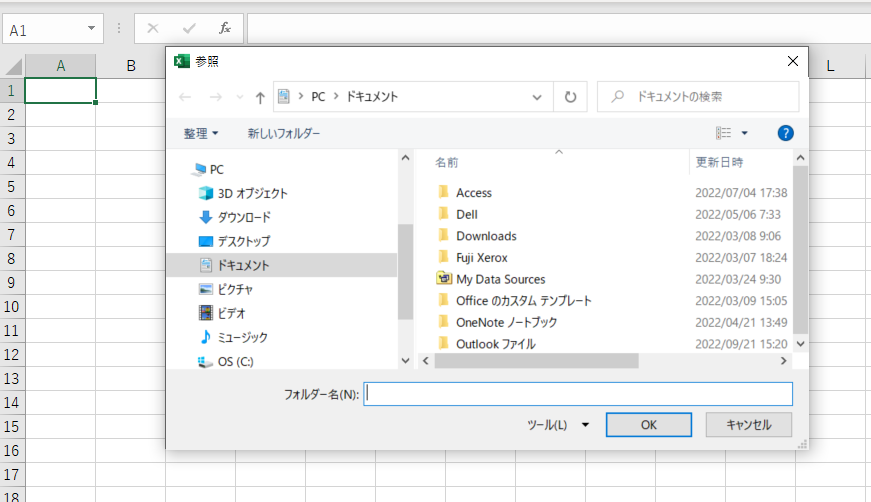The image size is (871, 502).
Task: Open the Name Box dropdown arrow
Action: click(92, 29)
